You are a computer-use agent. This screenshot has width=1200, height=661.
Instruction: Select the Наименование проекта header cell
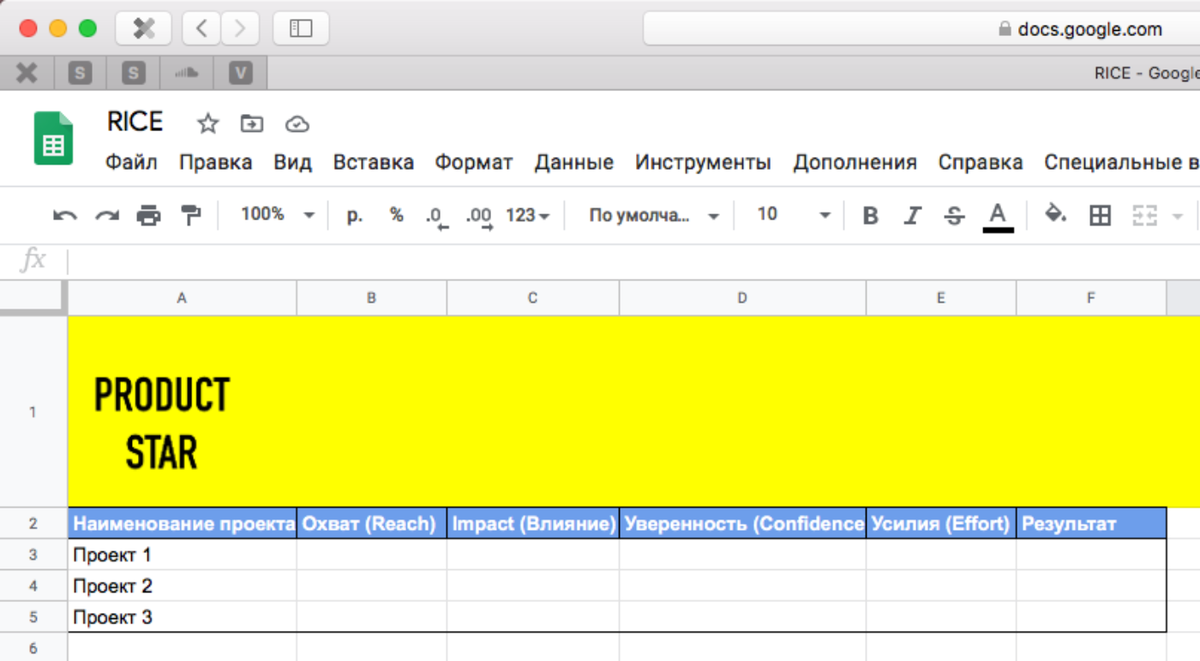coord(182,523)
